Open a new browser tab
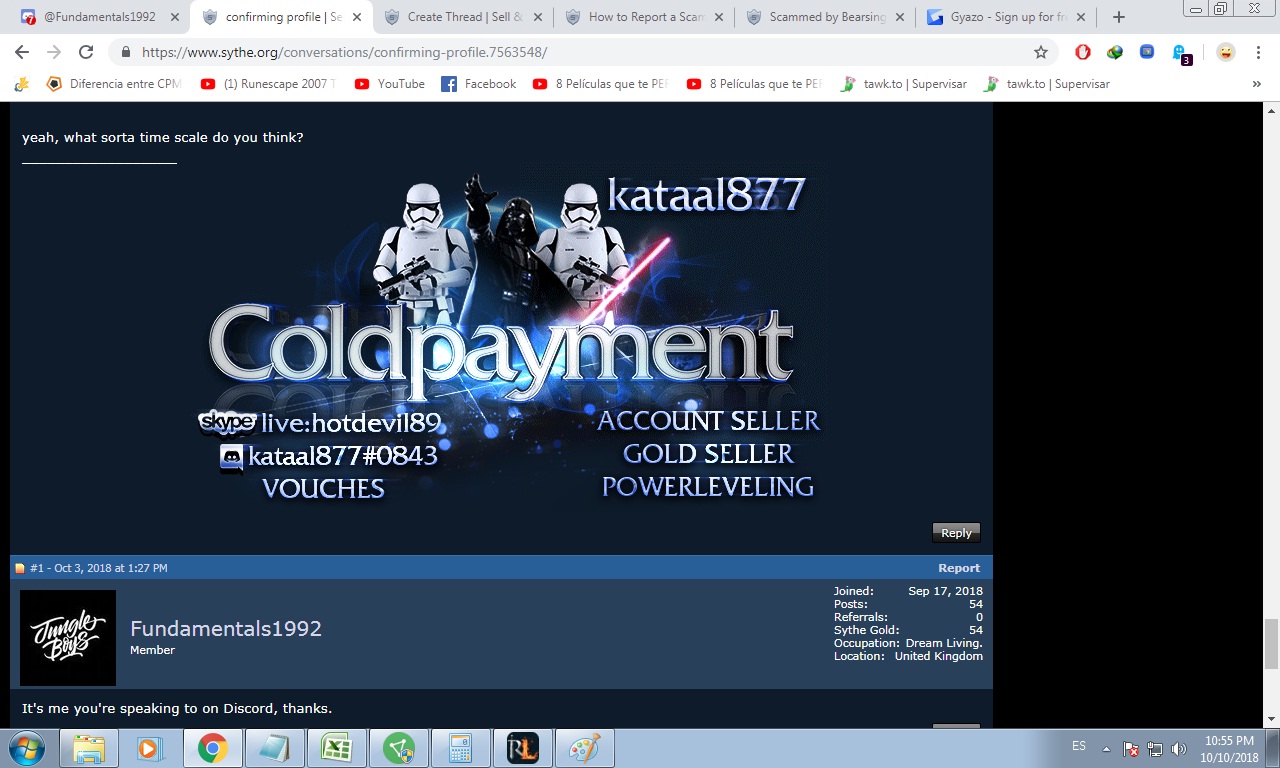The image size is (1280, 768). click(1119, 17)
